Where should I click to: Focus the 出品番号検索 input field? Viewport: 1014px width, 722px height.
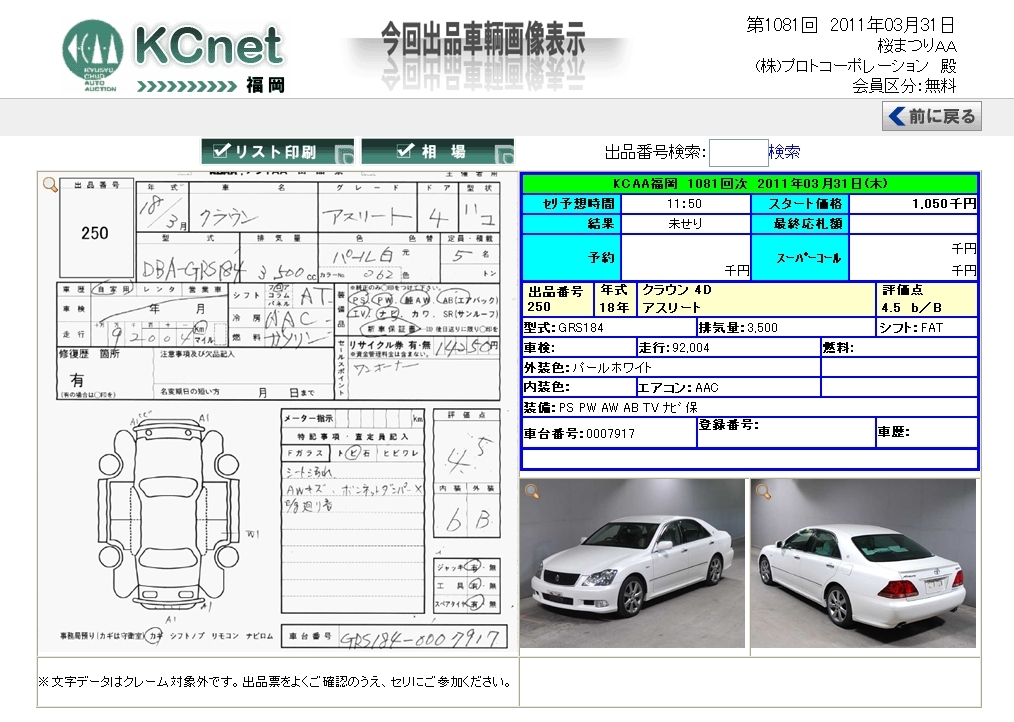click(739, 153)
